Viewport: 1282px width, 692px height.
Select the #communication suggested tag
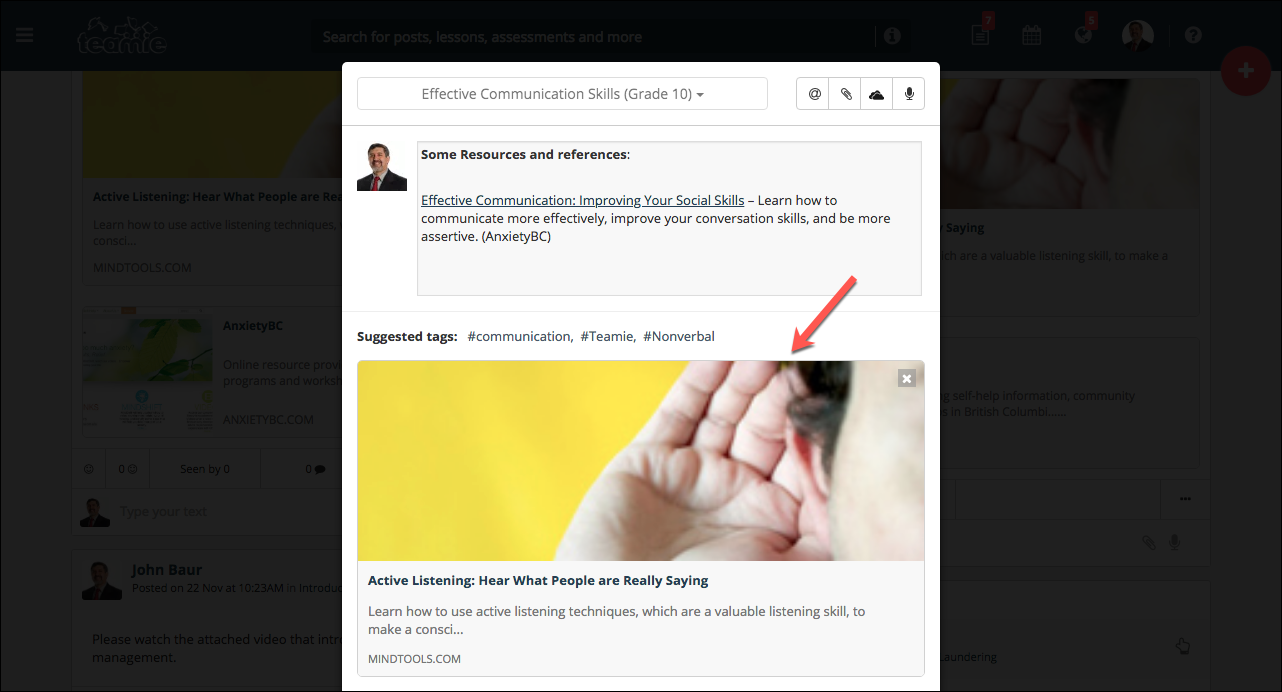518,336
